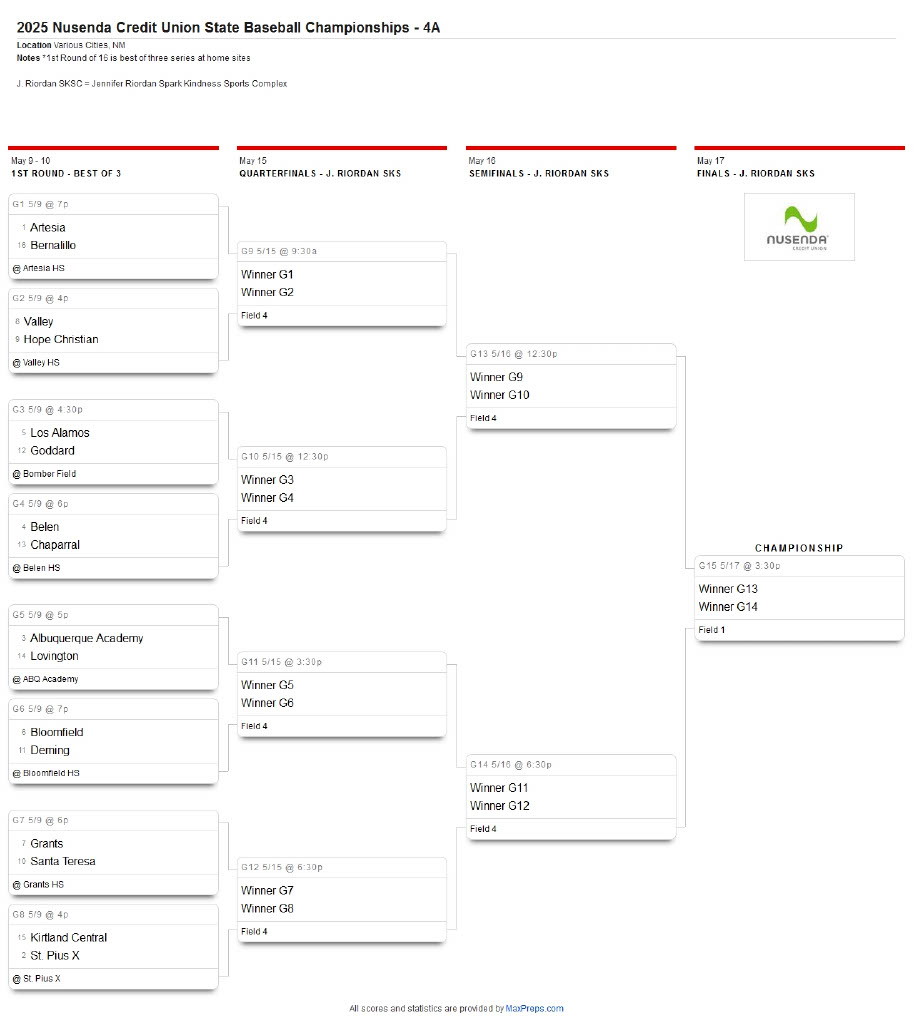The height and width of the screenshot is (1024, 913).
Task: Select Artesia team in game G1
Action: [48, 228]
